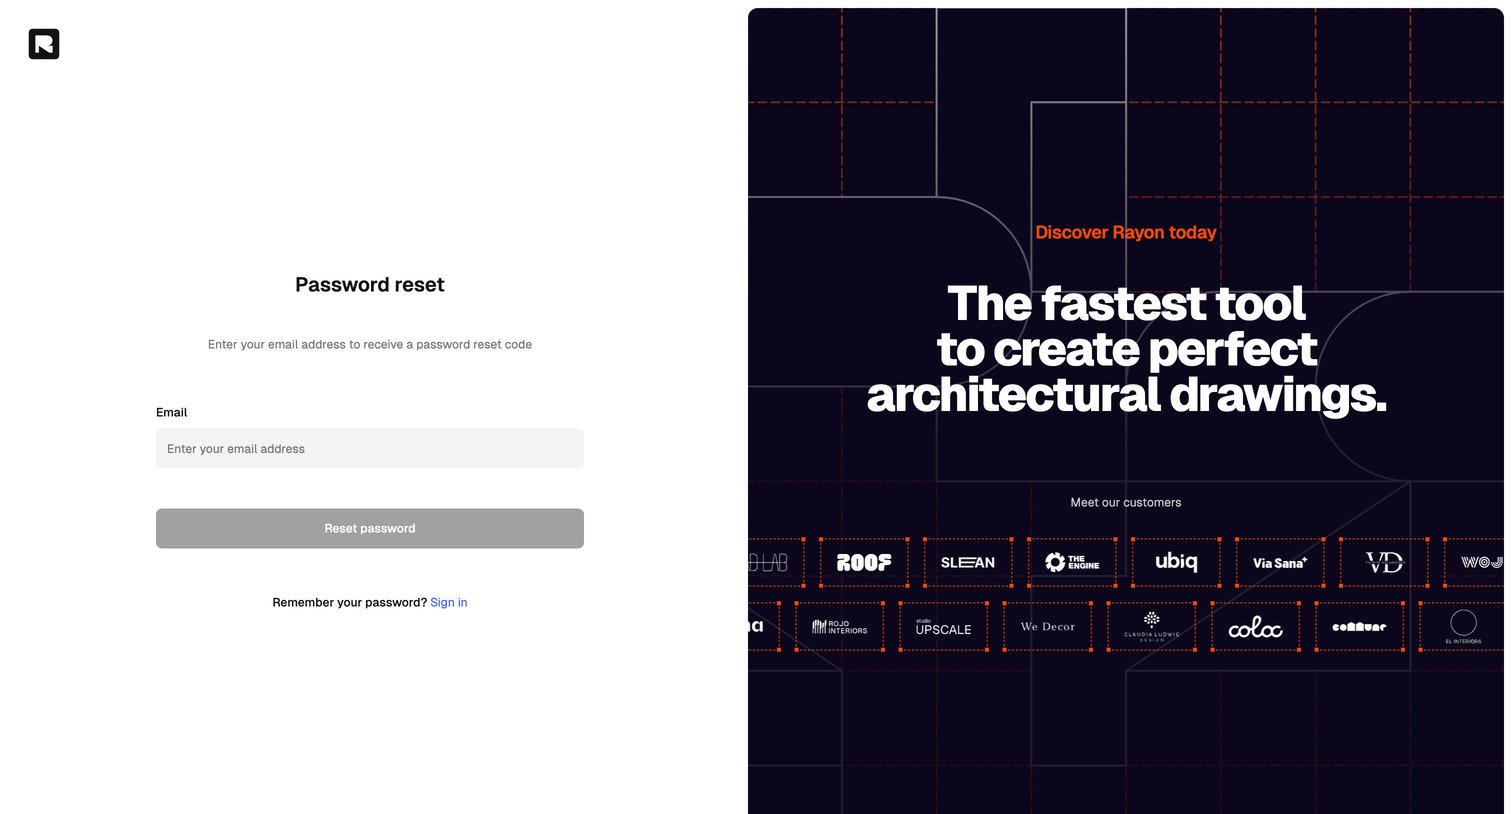
Task: Click the Reset password button
Action: (370, 529)
